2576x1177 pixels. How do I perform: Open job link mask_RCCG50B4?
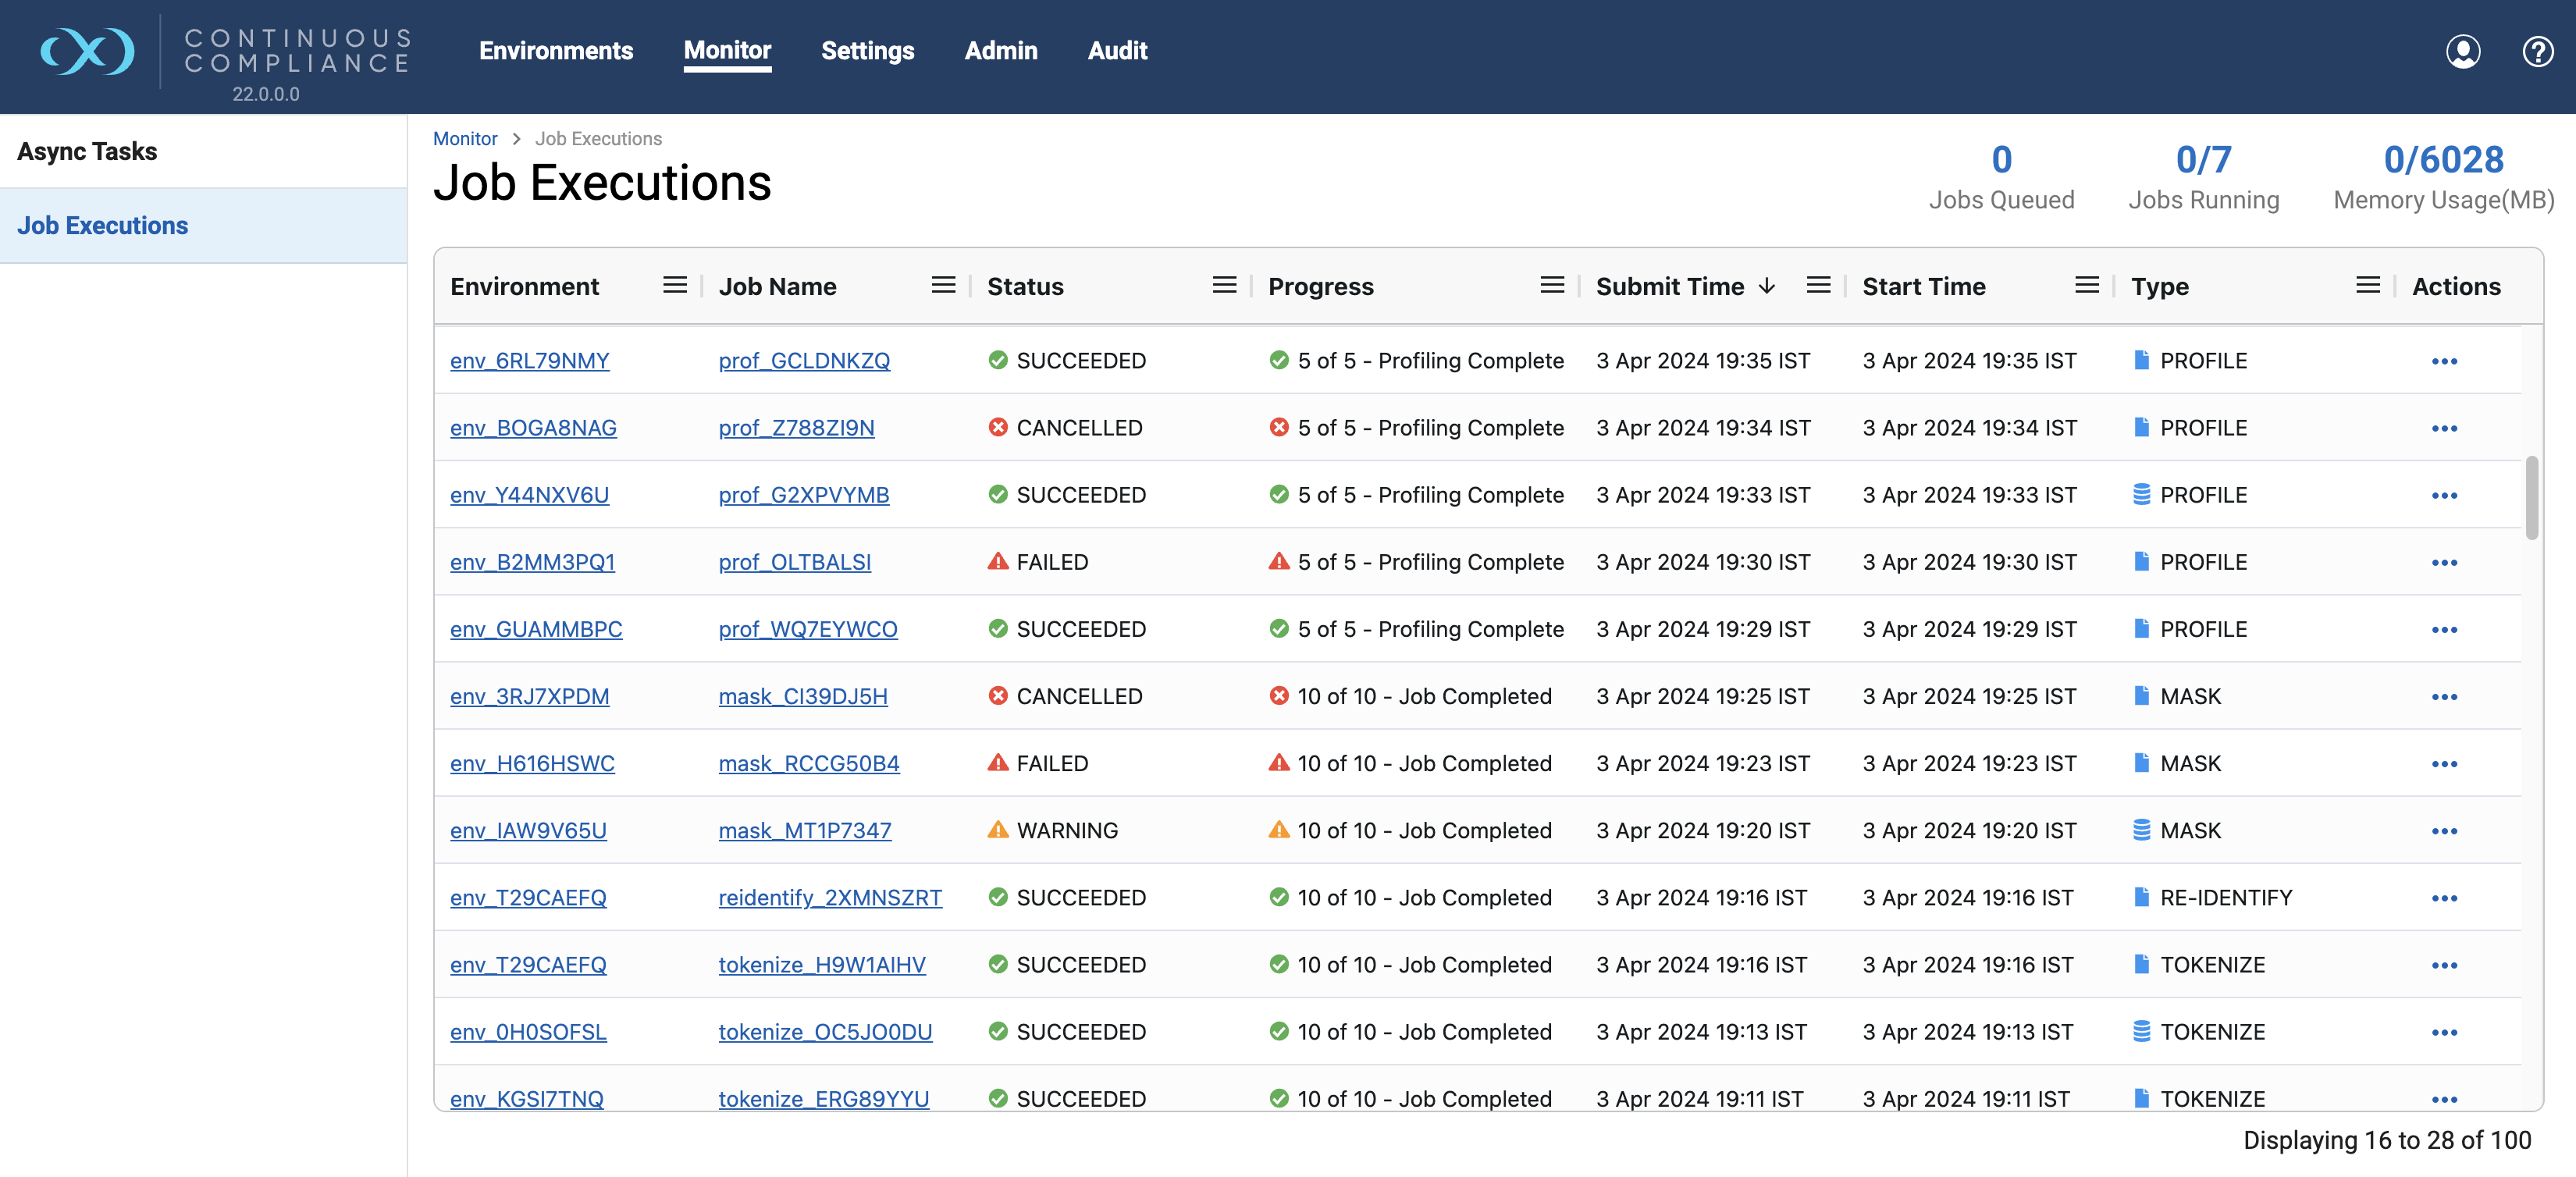(x=809, y=764)
